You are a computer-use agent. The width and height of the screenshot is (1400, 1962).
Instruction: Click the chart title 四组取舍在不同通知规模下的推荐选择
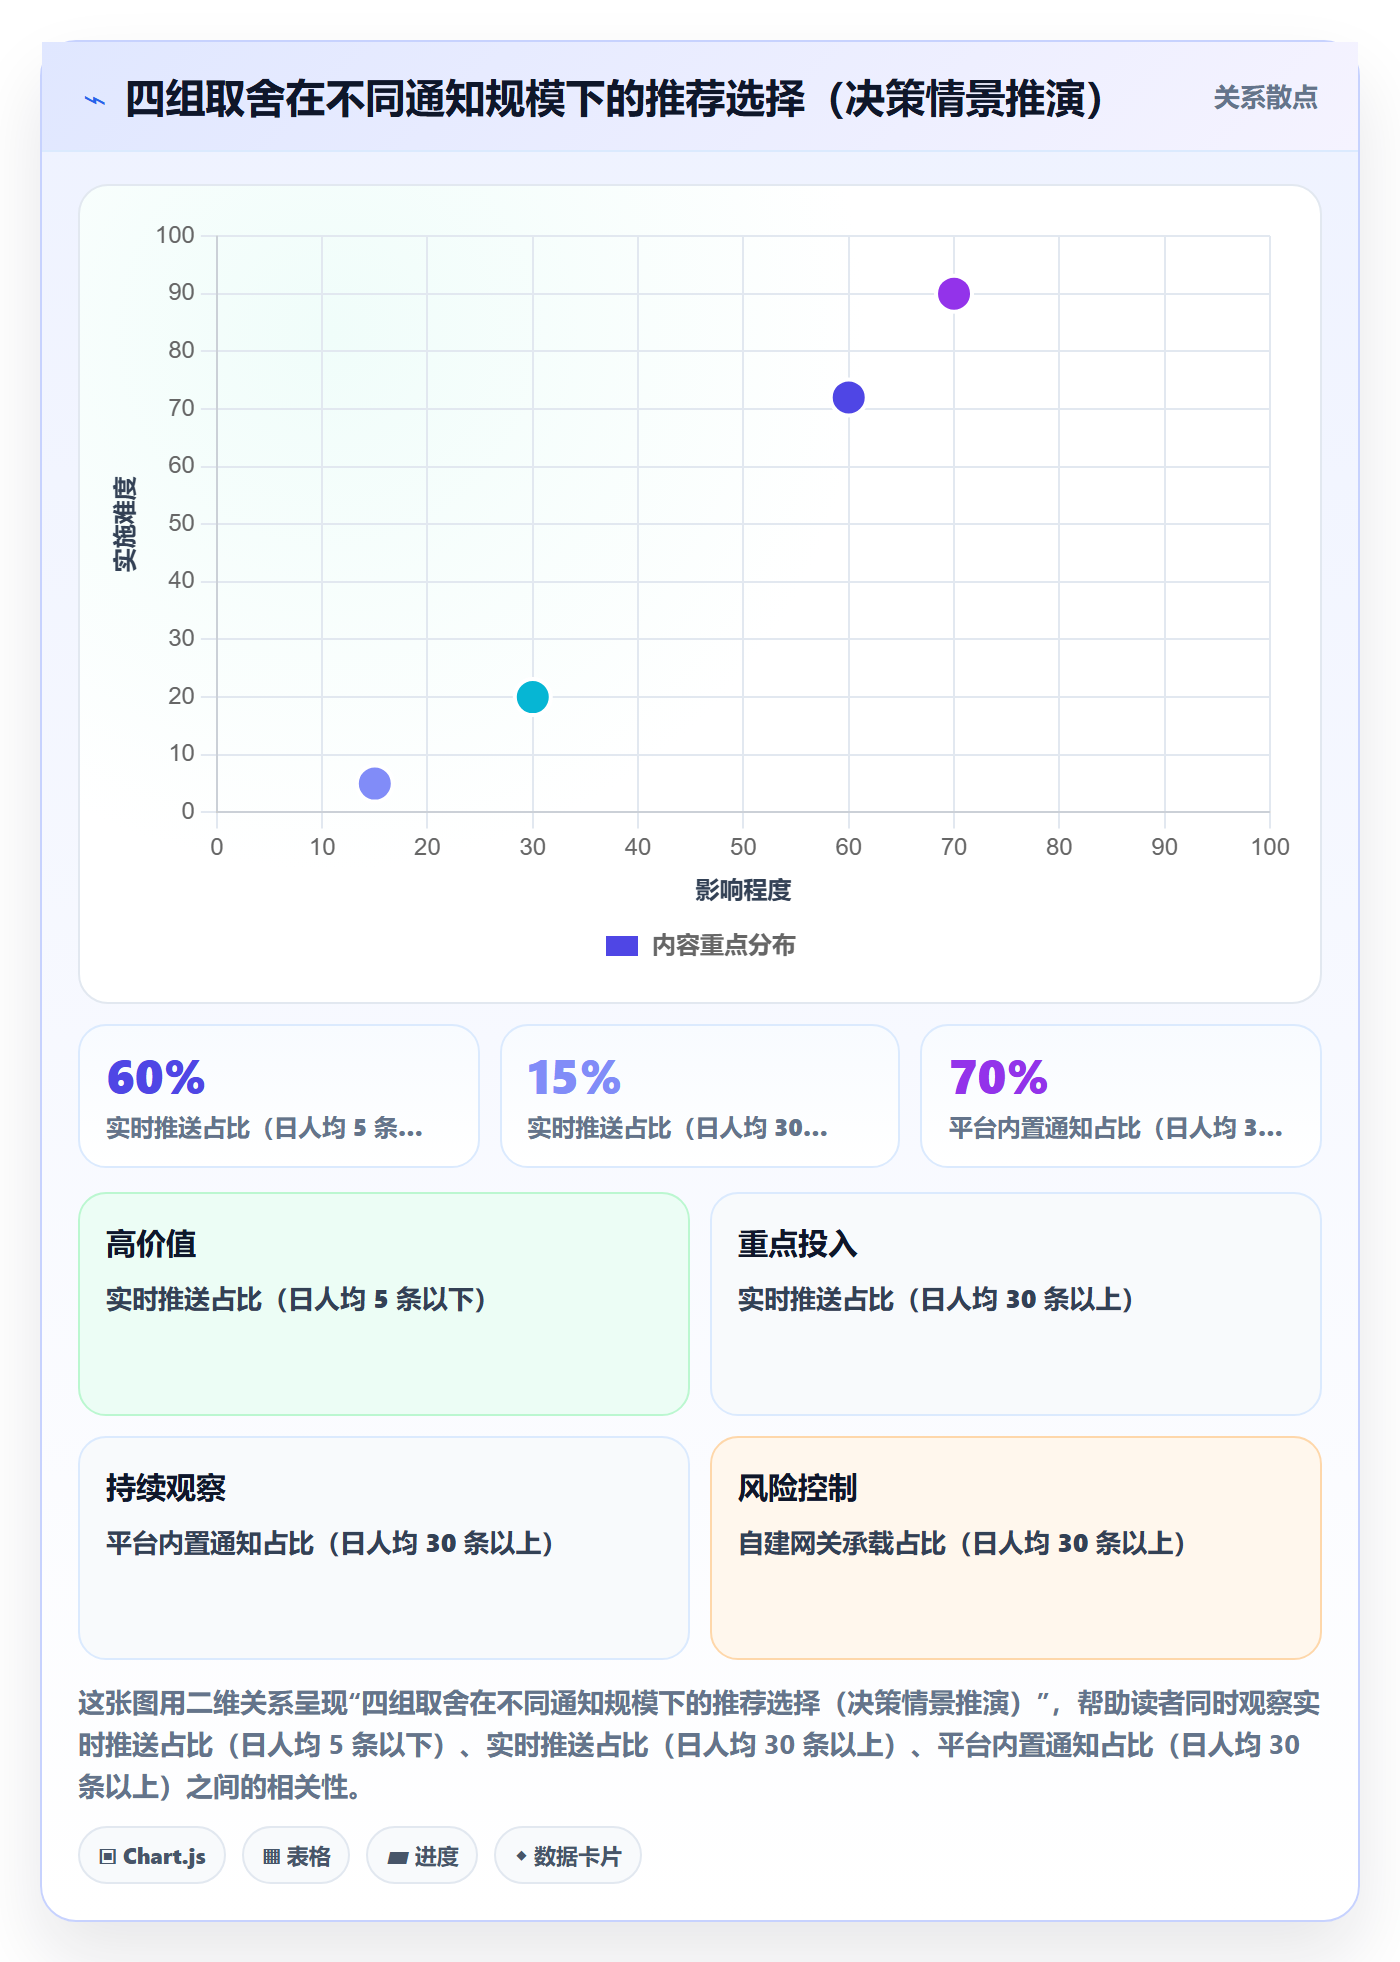(x=614, y=99)
